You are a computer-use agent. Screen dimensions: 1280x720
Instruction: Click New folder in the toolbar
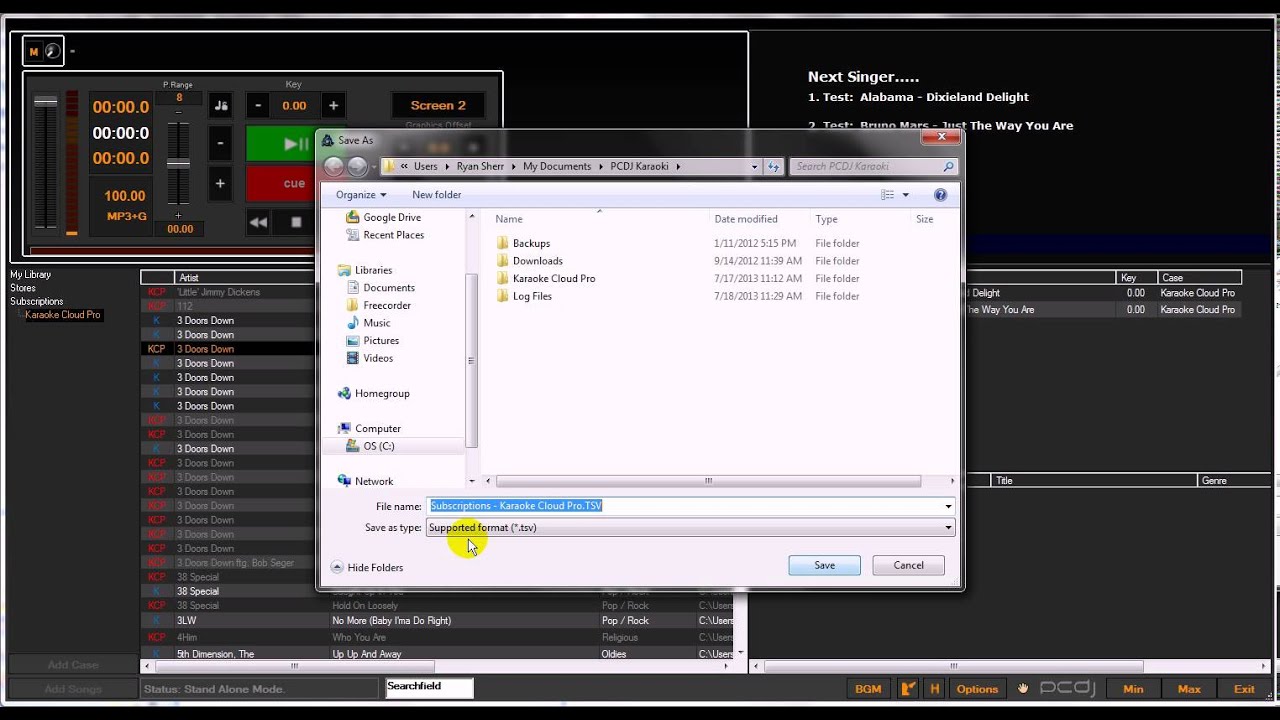[x=437, y=195]
